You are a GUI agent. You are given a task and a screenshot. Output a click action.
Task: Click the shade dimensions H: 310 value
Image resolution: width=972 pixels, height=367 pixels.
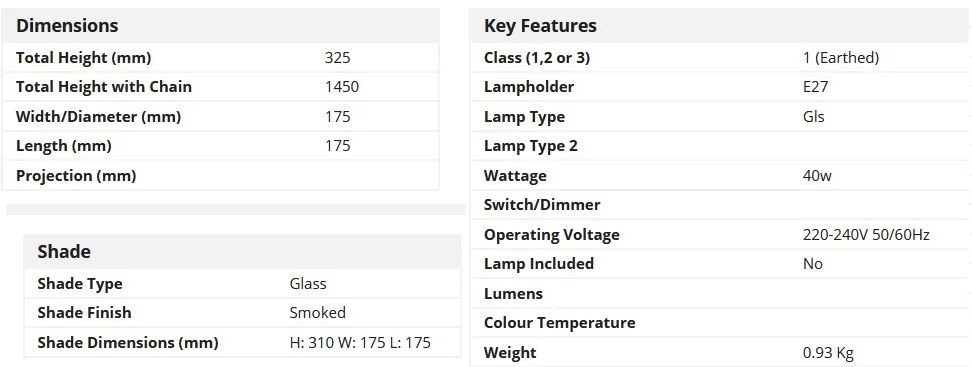point(360,342)
